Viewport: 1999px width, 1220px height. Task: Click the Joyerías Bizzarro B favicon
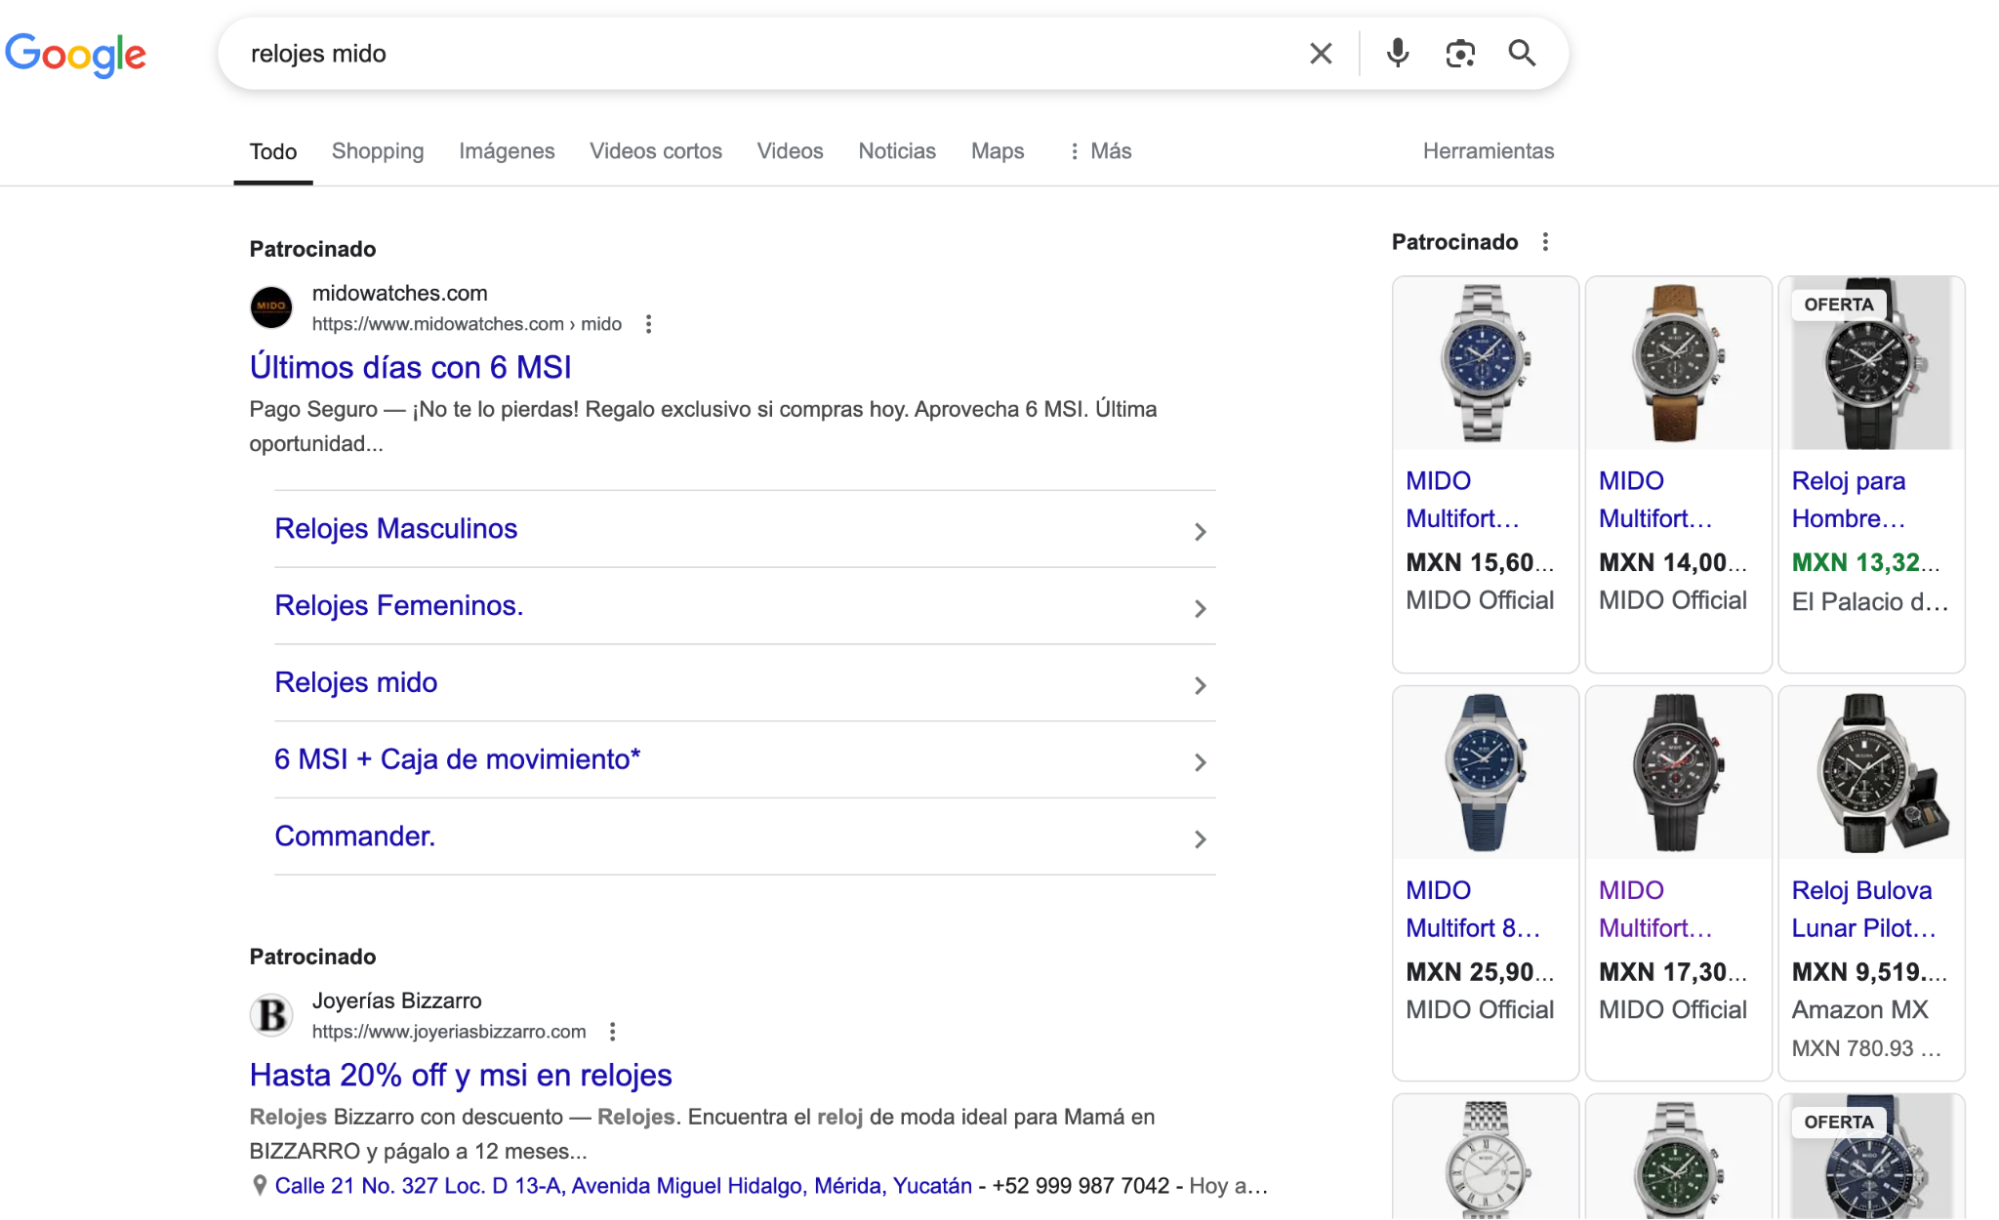click(271, 1014)
